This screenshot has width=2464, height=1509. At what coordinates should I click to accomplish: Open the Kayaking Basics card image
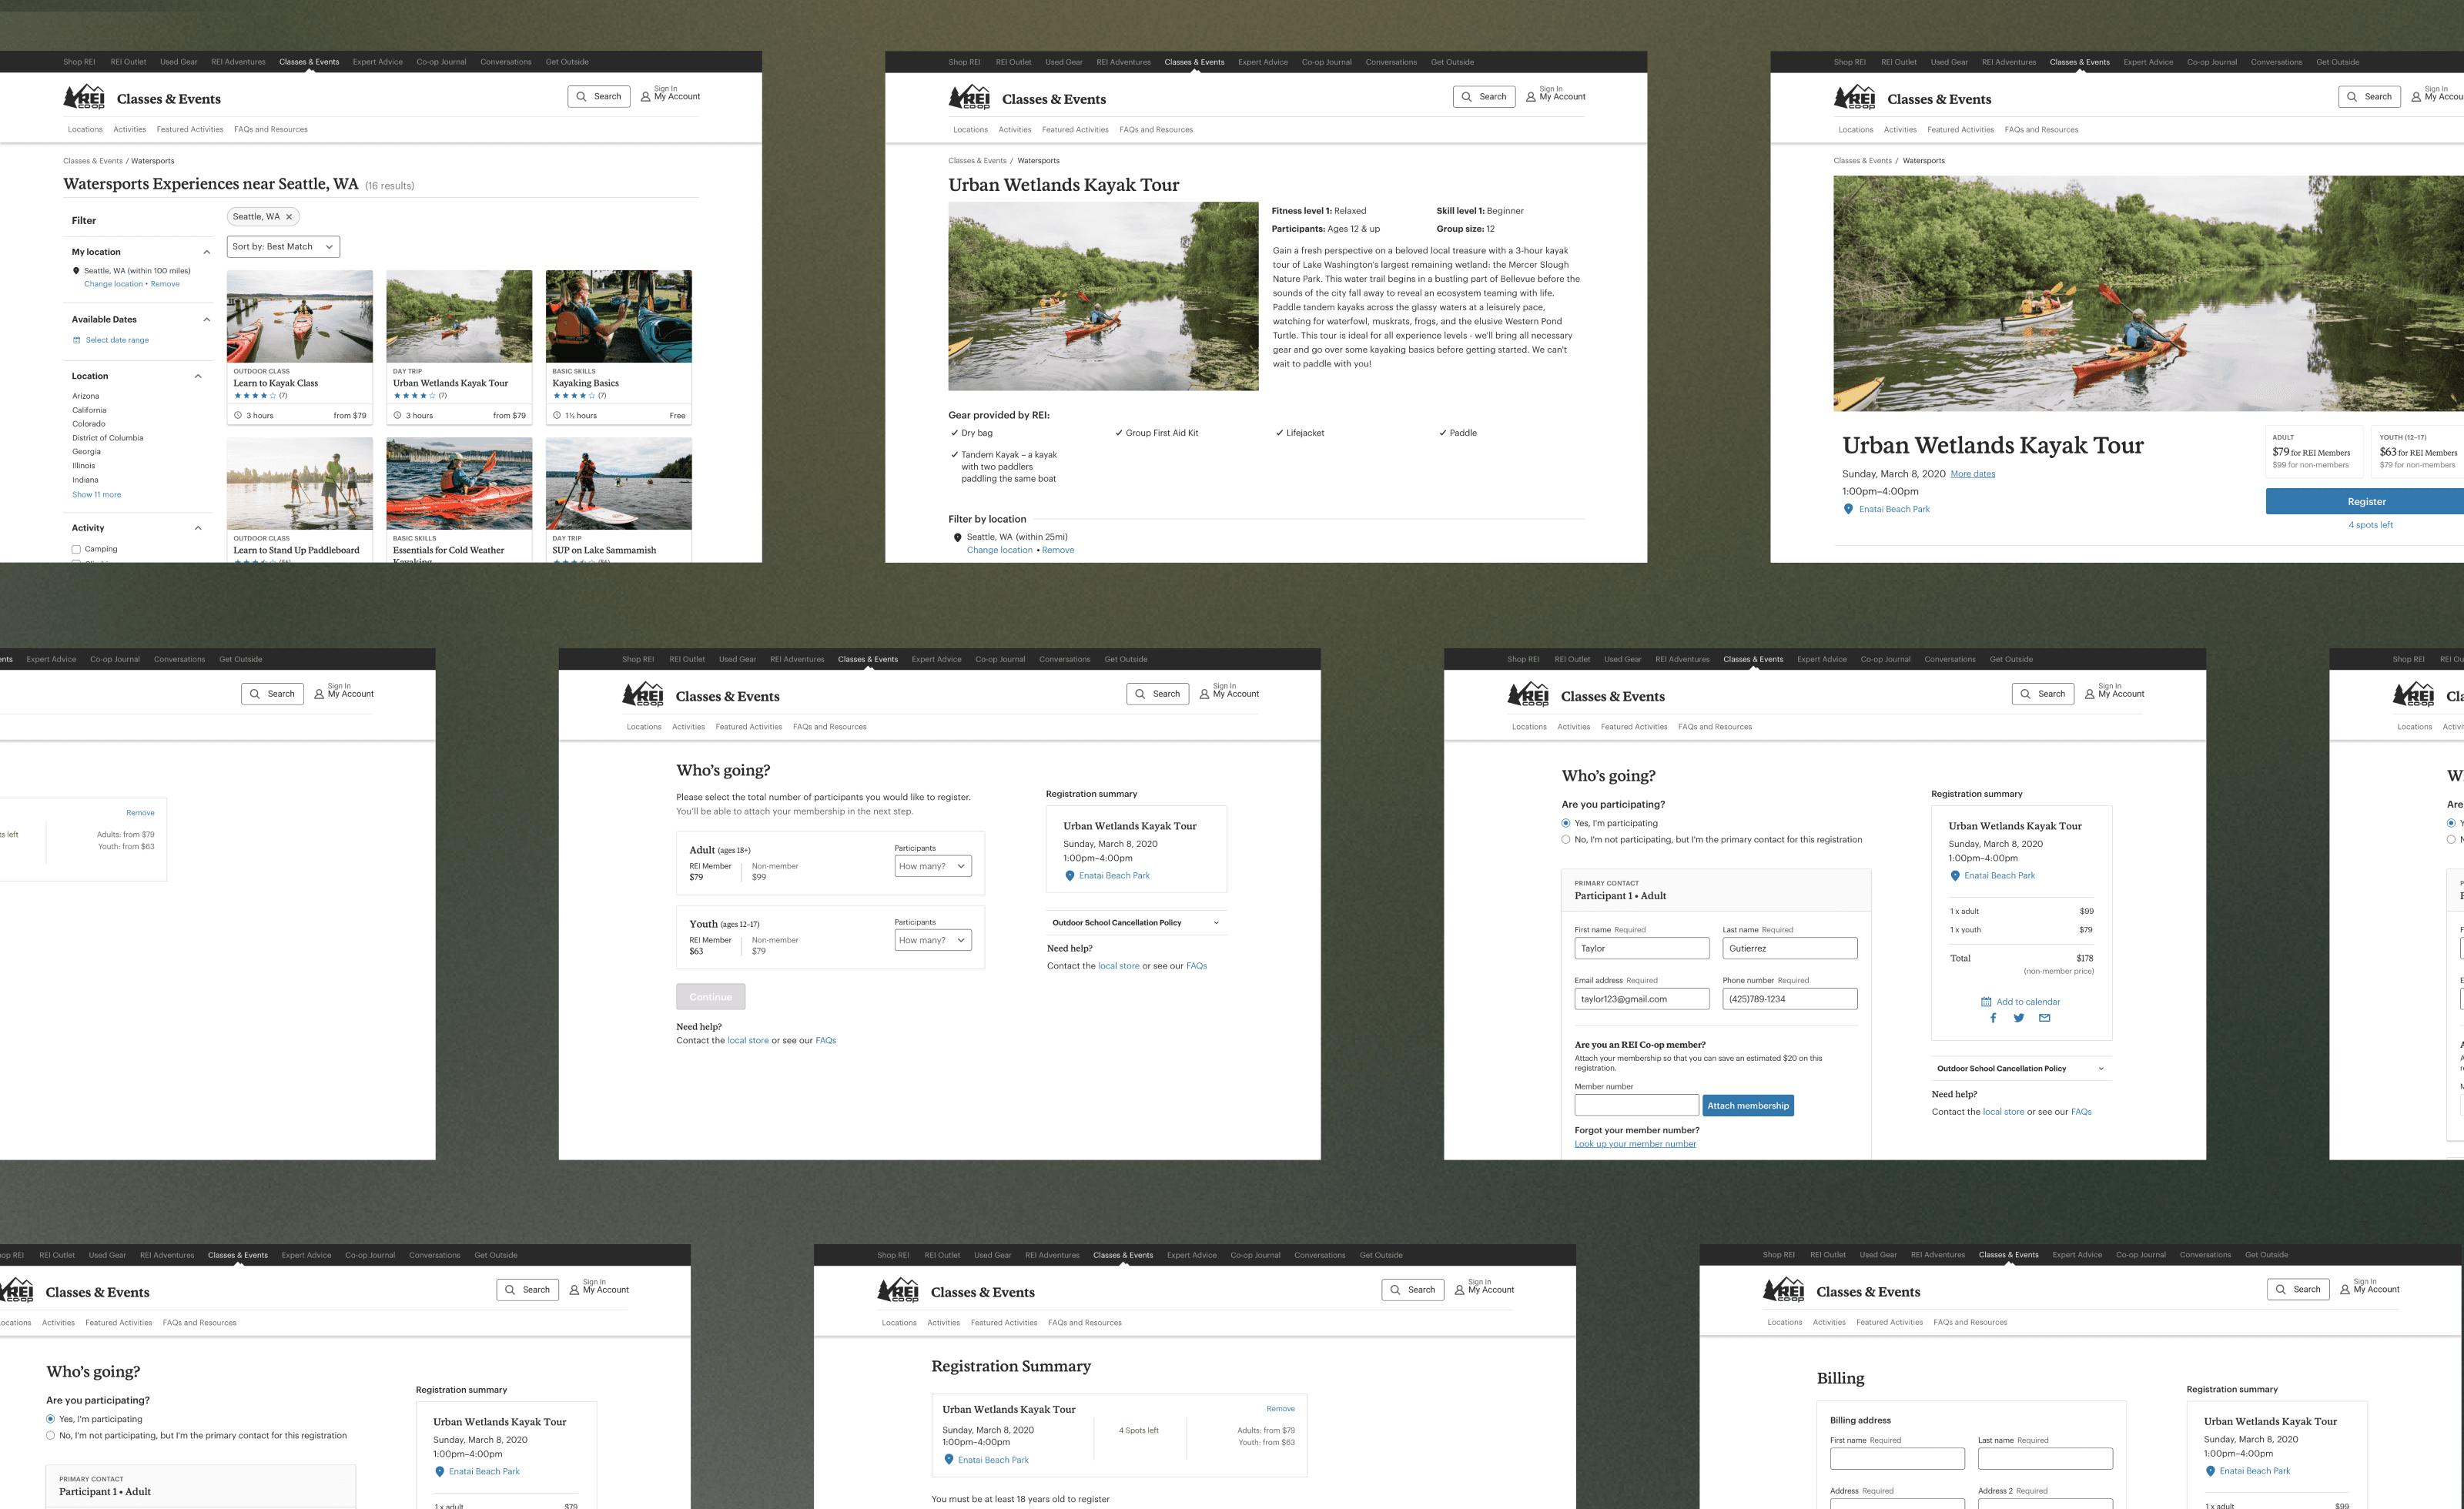[x=619, y=316]
